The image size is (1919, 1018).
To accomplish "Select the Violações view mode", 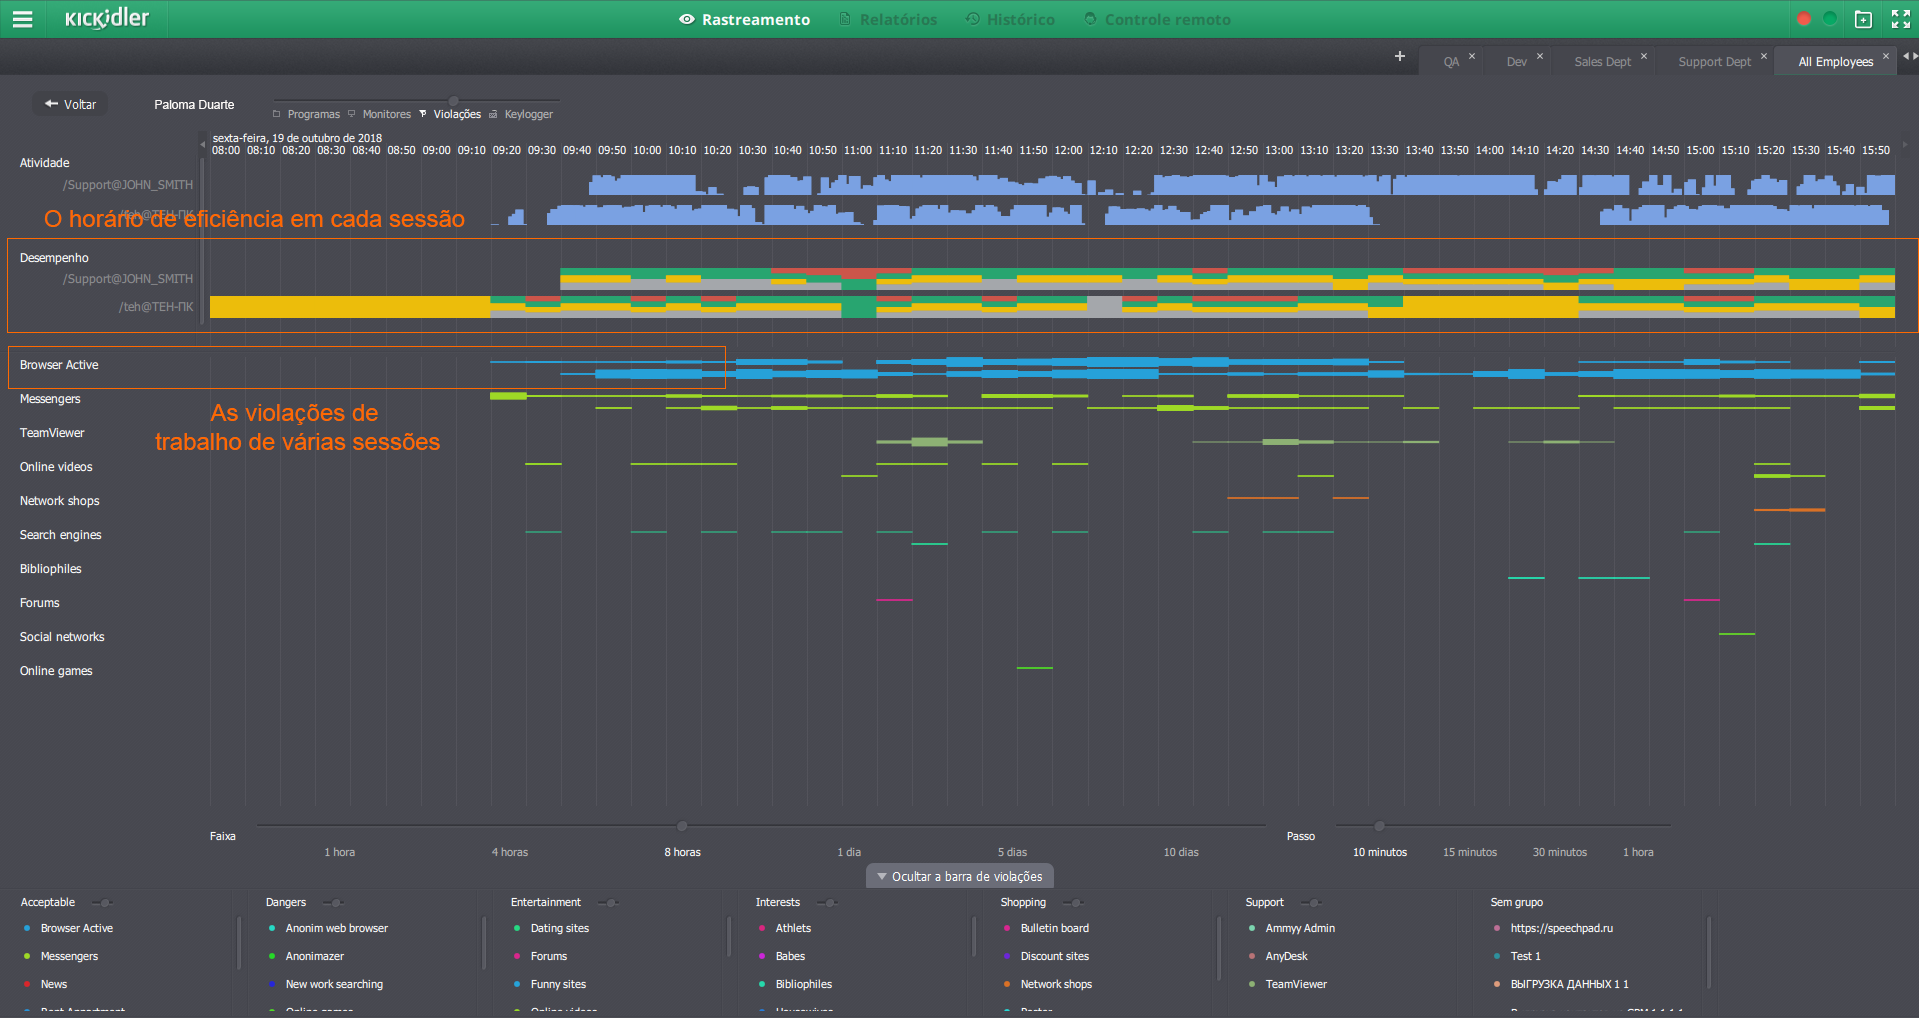I will pos(450,114).
